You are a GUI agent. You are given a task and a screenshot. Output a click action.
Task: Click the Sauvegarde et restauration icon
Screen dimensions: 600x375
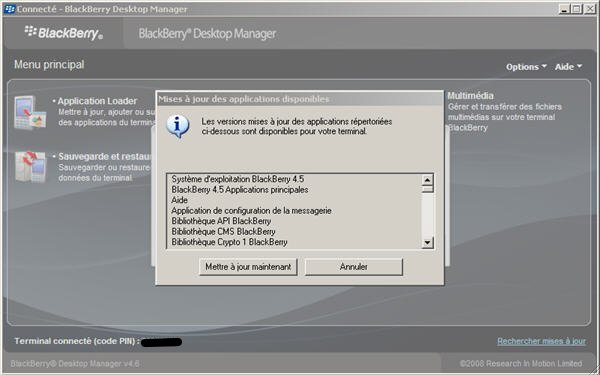[x=31, y=166]
